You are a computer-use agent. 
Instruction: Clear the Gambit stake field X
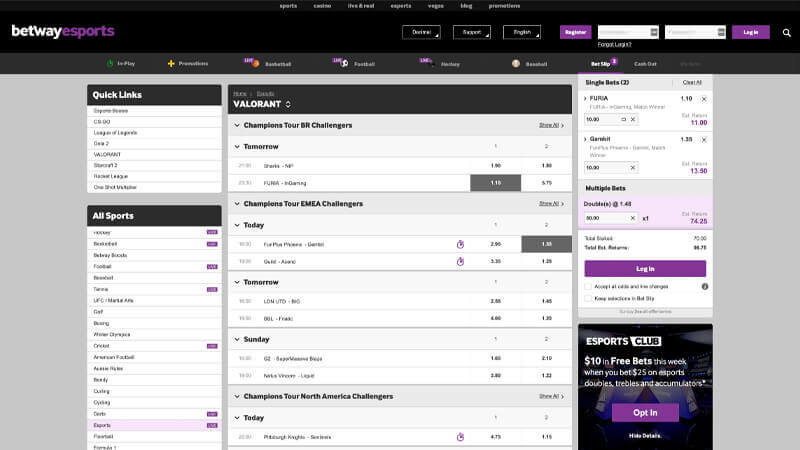coord(633,168)
